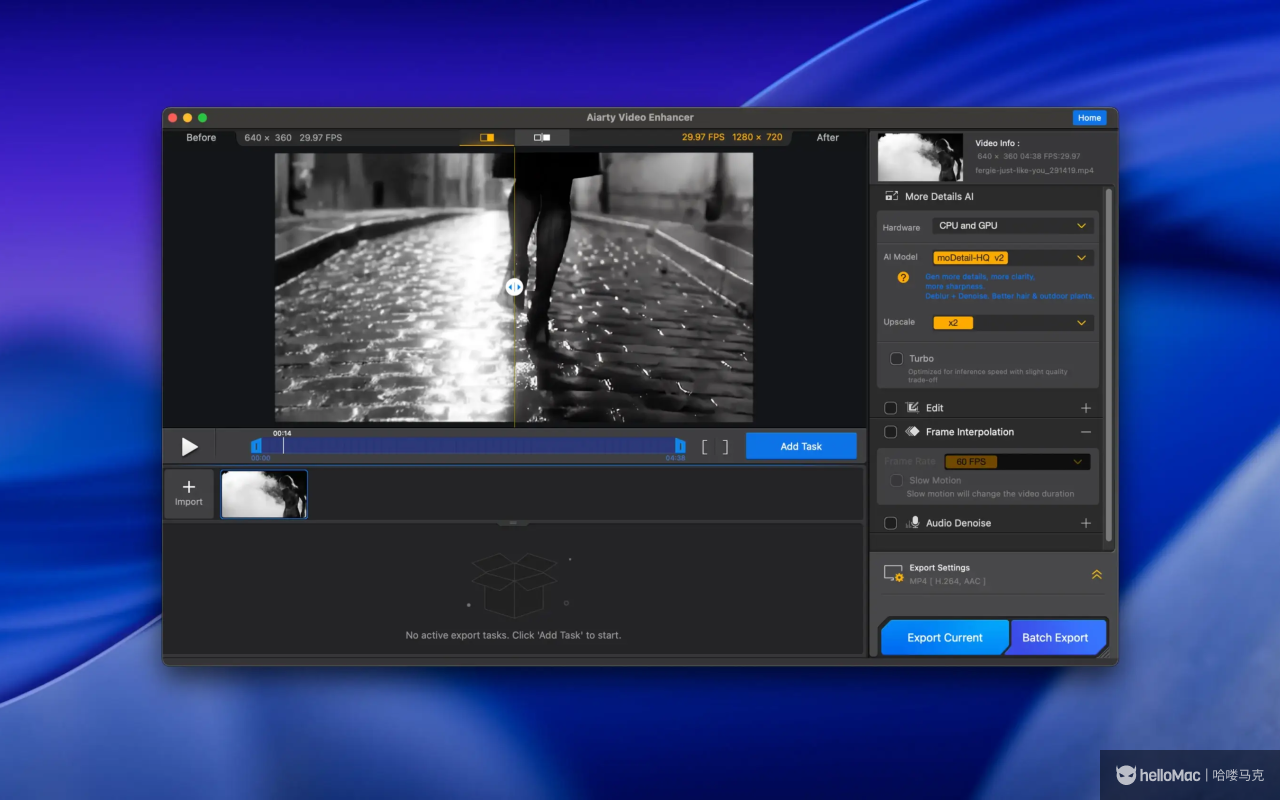
Task: Set the trim end bracket marker
Action: (x=725, y=447)
